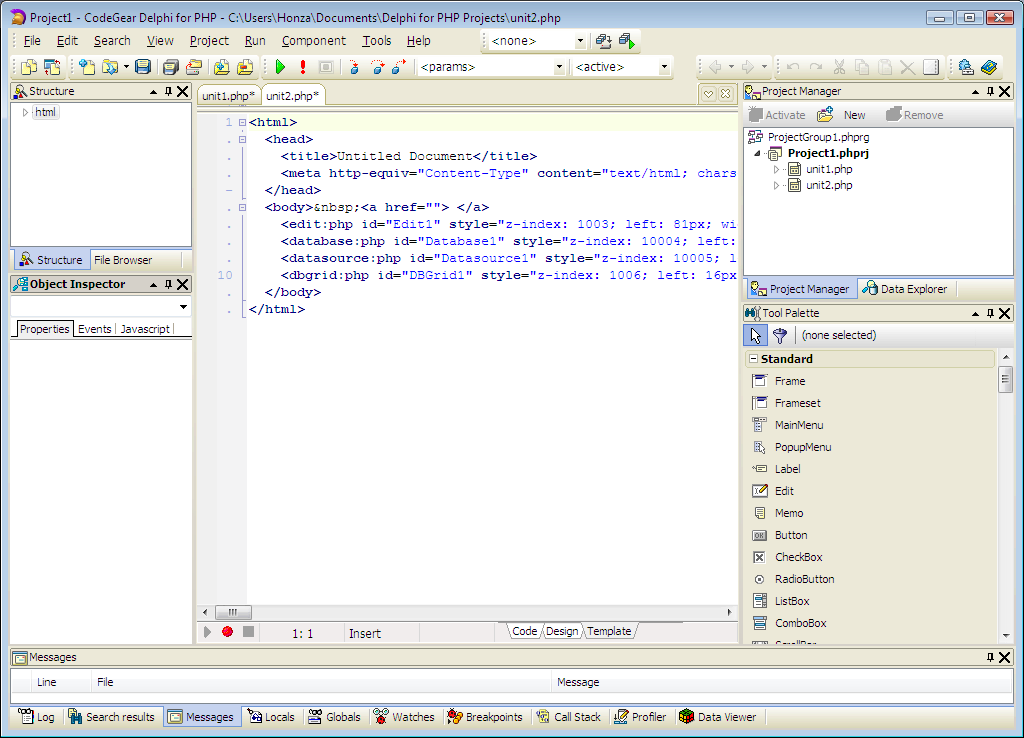Click the play macro triangle in editor status bar
The image size is (1024, 738).
click(x=208, y=632)
